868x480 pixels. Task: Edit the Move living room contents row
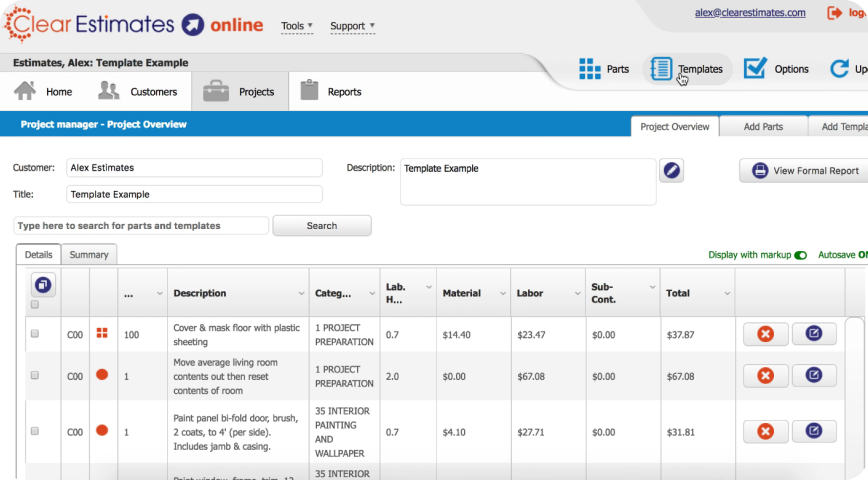pyautogui.click(x=814, y=375)
